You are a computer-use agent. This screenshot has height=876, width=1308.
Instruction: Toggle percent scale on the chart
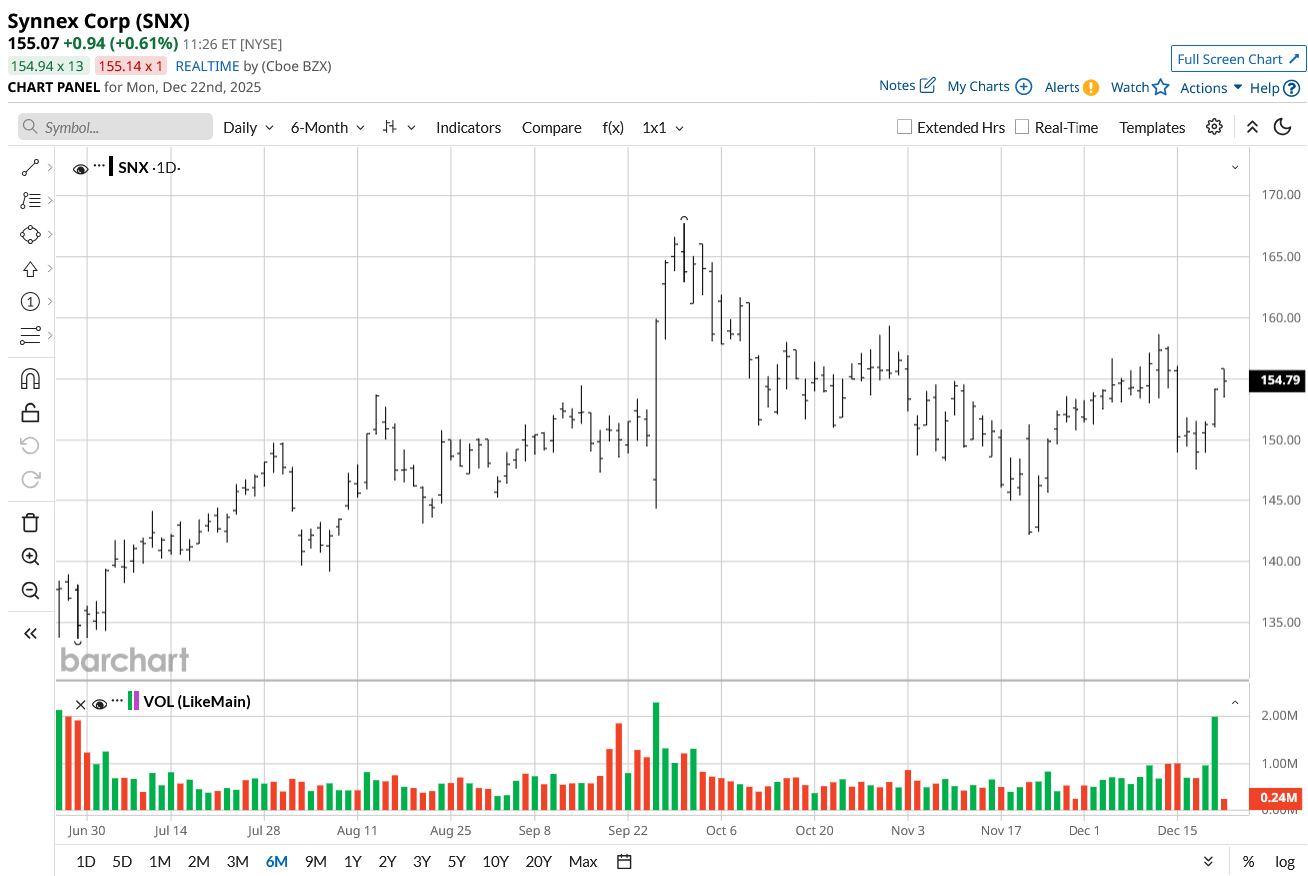1248,862
